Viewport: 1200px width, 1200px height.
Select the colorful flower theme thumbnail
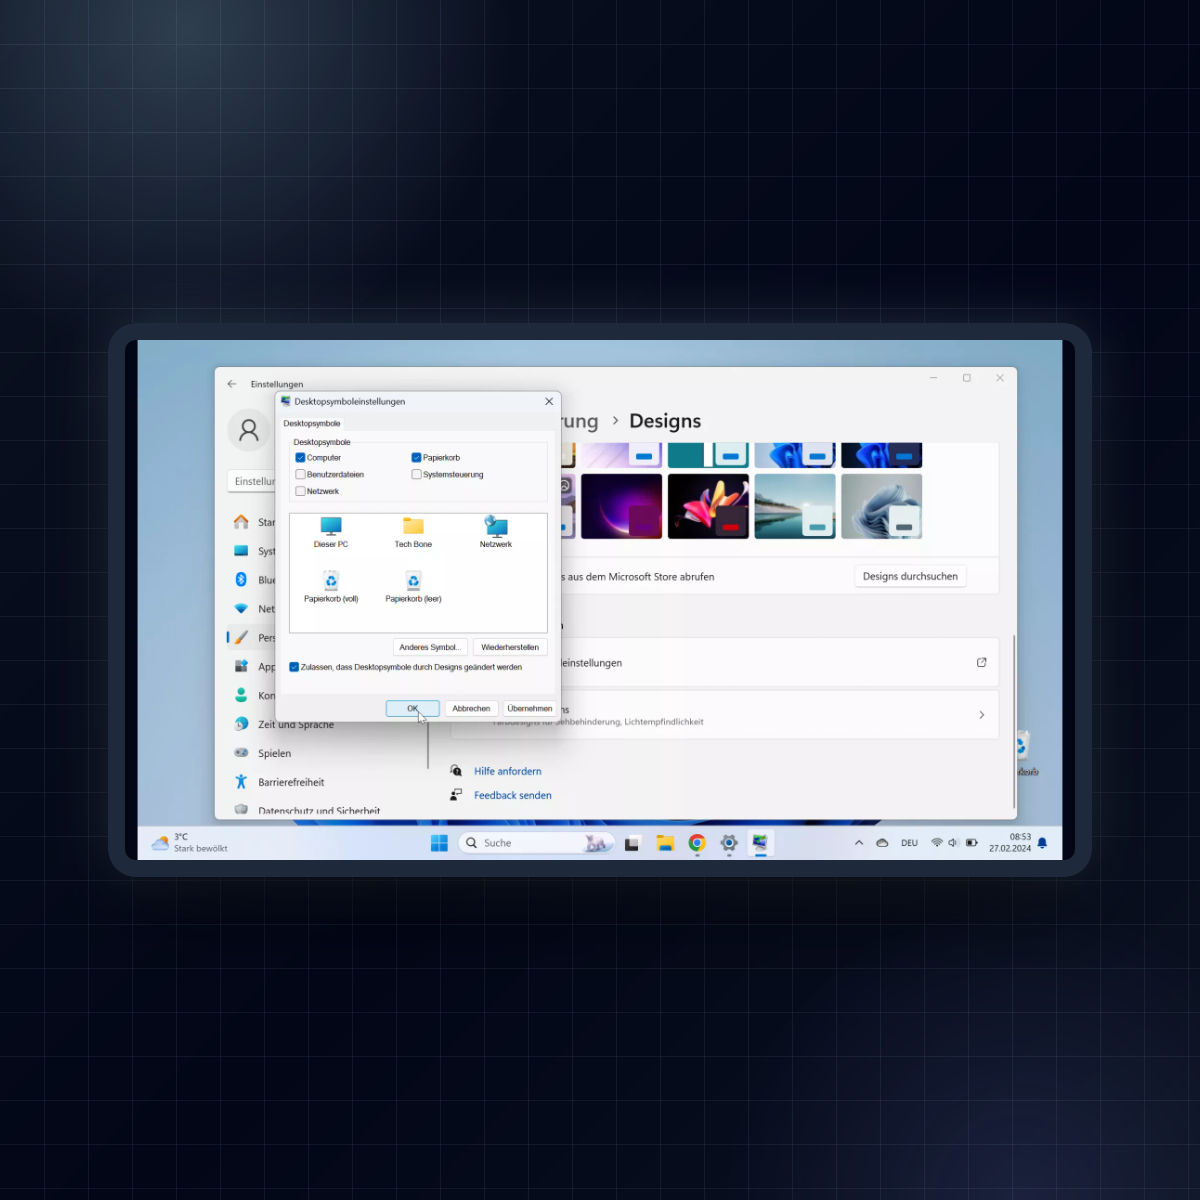coord(708,506)
